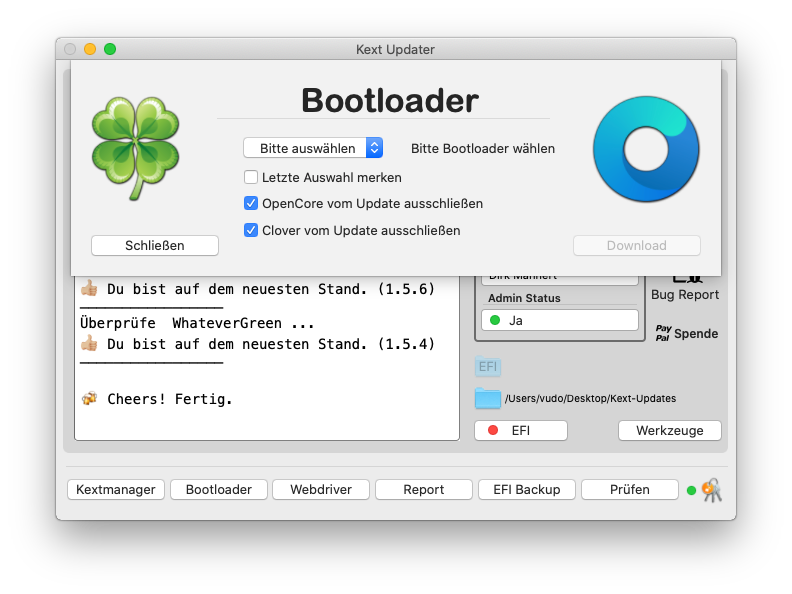
Task: Open Werkzeuge tools
Action: [x=670, y=430]
